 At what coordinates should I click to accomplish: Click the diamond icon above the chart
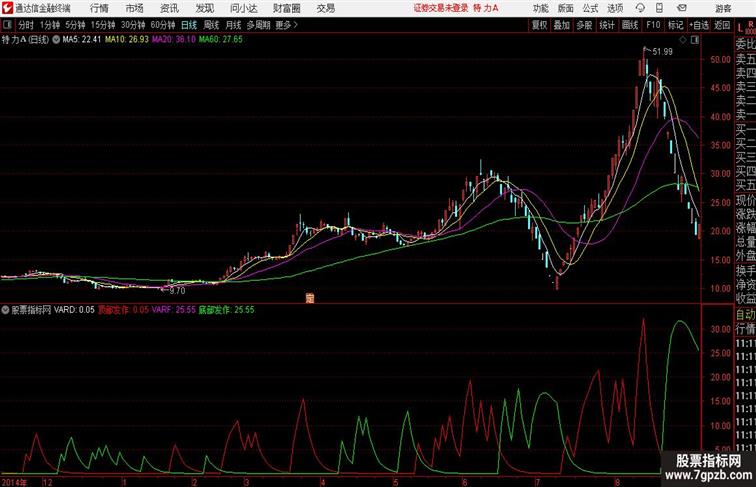(683, 40)
